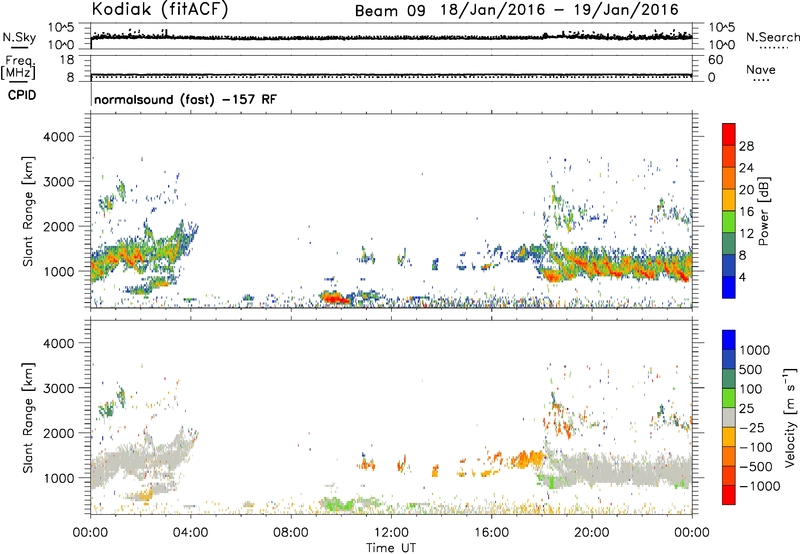This screenshot has width=800, height=554.
Task: Click the "18" frequency axis tick
Action: pos(67,60)
